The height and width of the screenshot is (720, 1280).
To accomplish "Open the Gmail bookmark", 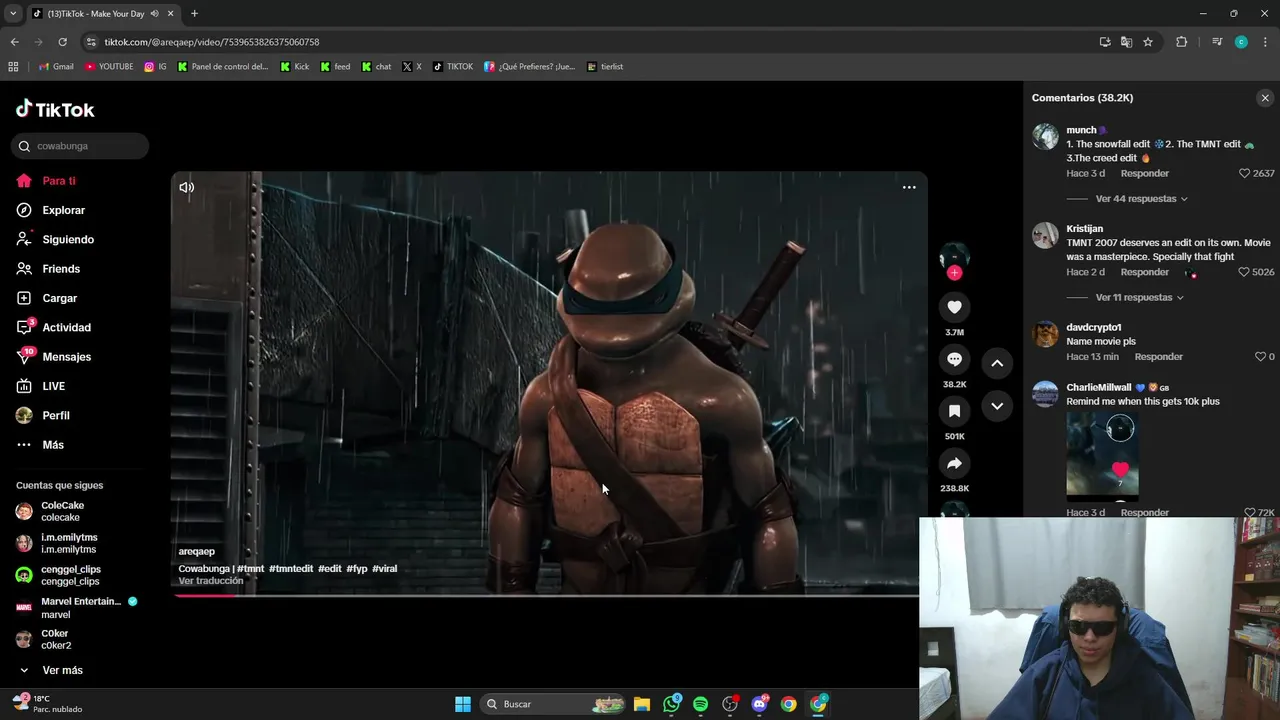I will point(56,67).
